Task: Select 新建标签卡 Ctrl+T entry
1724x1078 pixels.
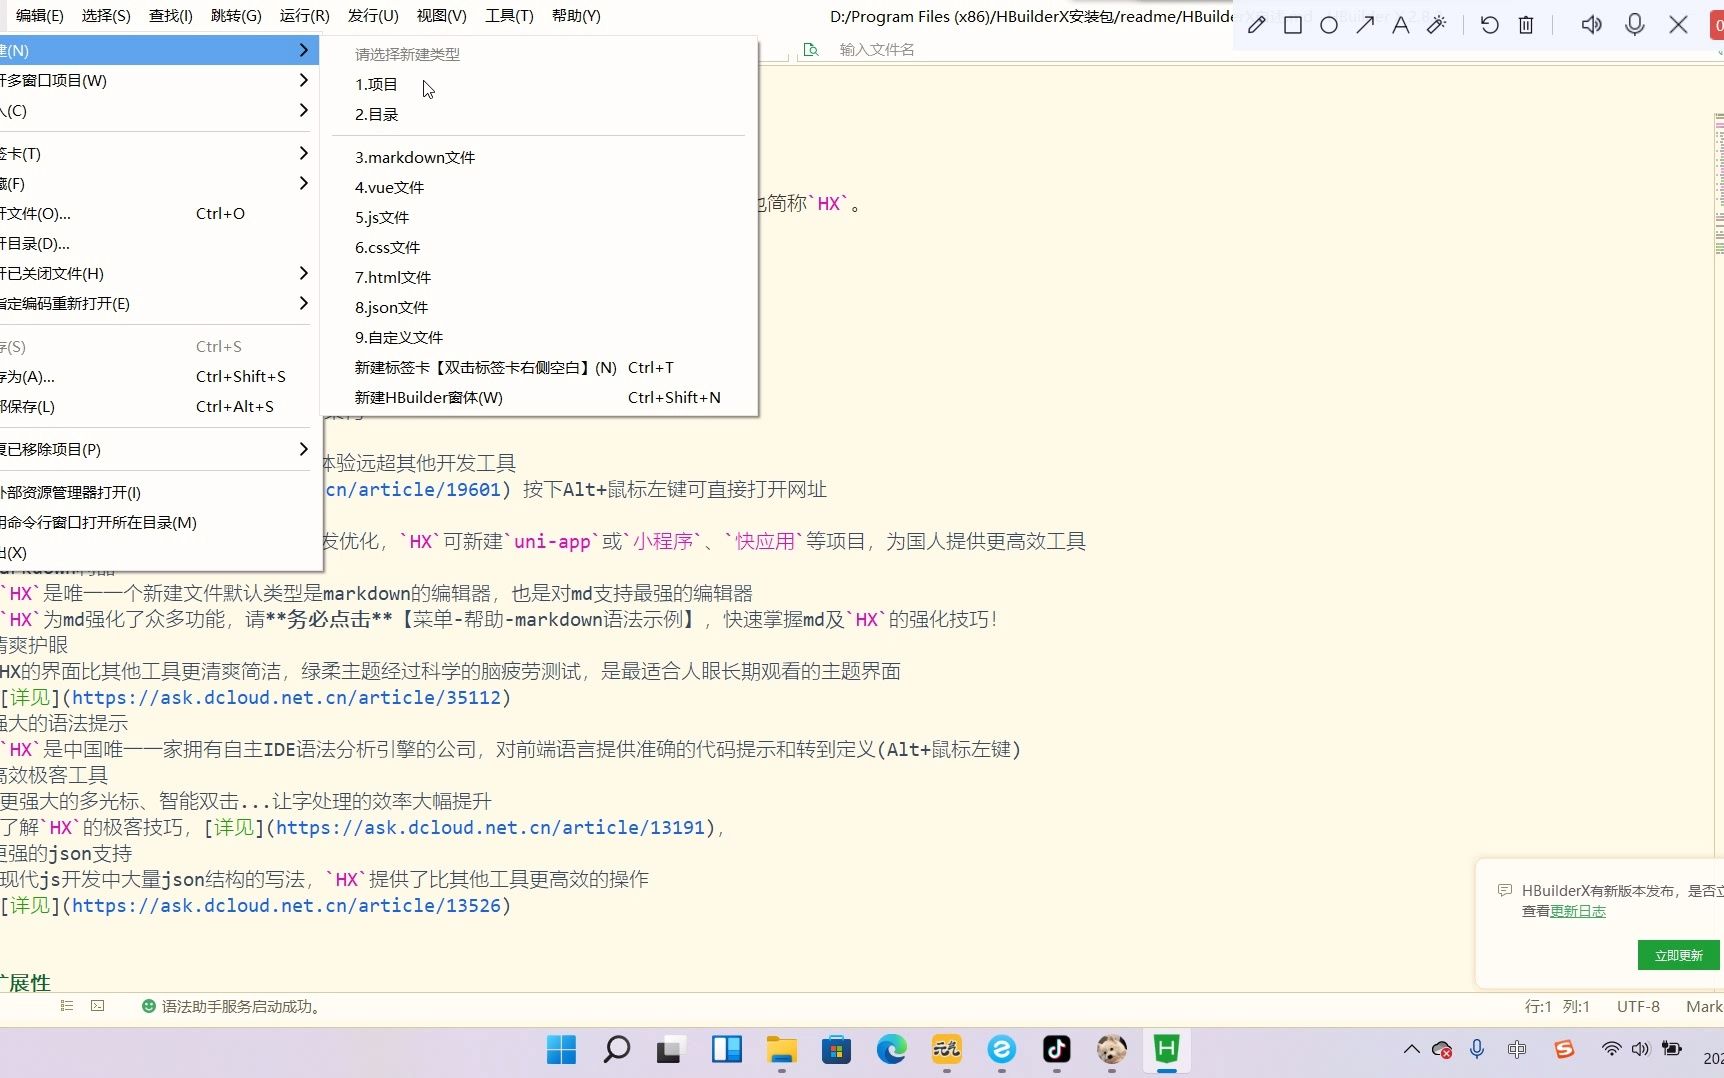Action: tap(538, 368)
